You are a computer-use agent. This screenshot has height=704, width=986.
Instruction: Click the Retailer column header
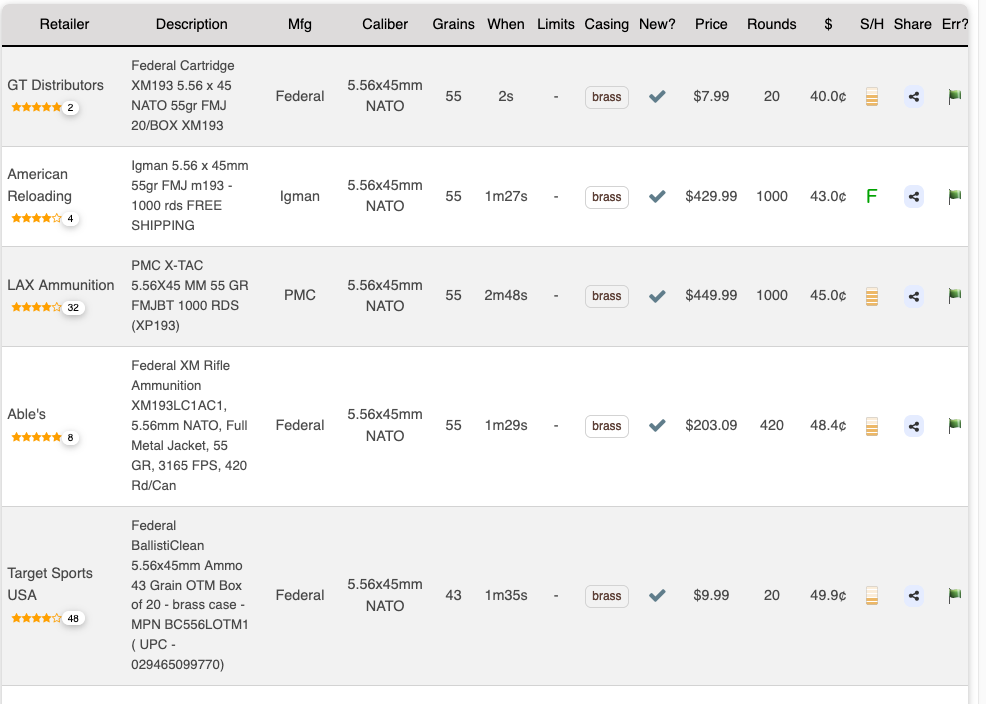64,24
